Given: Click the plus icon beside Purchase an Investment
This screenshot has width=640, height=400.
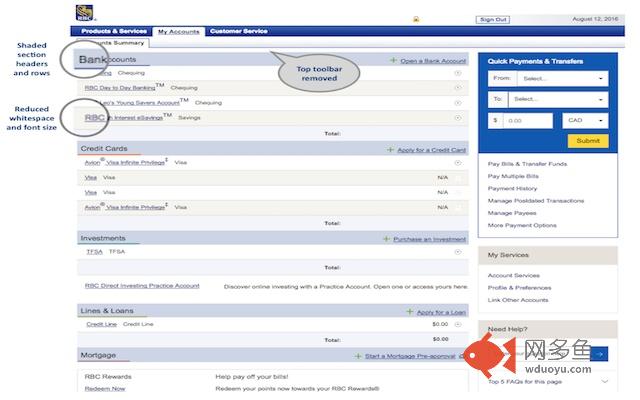Looking at the screenshot, I should click(x=387, y=239).
